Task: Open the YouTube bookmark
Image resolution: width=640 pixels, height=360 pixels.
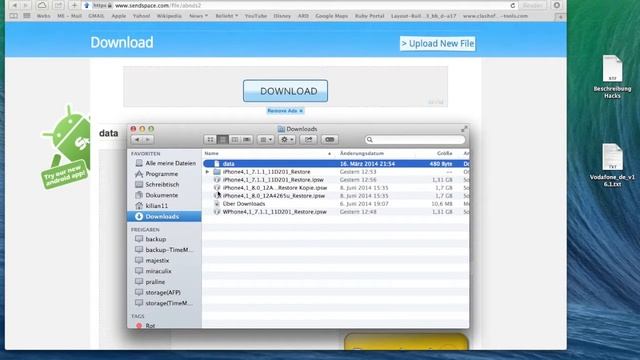Action: coord(256,16)
